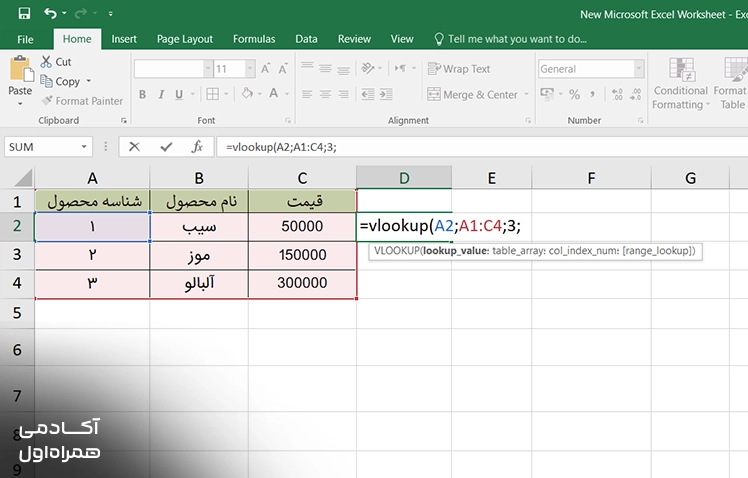Screen dimensions: 748x478
Task: Click Decrease Indent icon
Action: pyautogui.click(x=368, y=94)
